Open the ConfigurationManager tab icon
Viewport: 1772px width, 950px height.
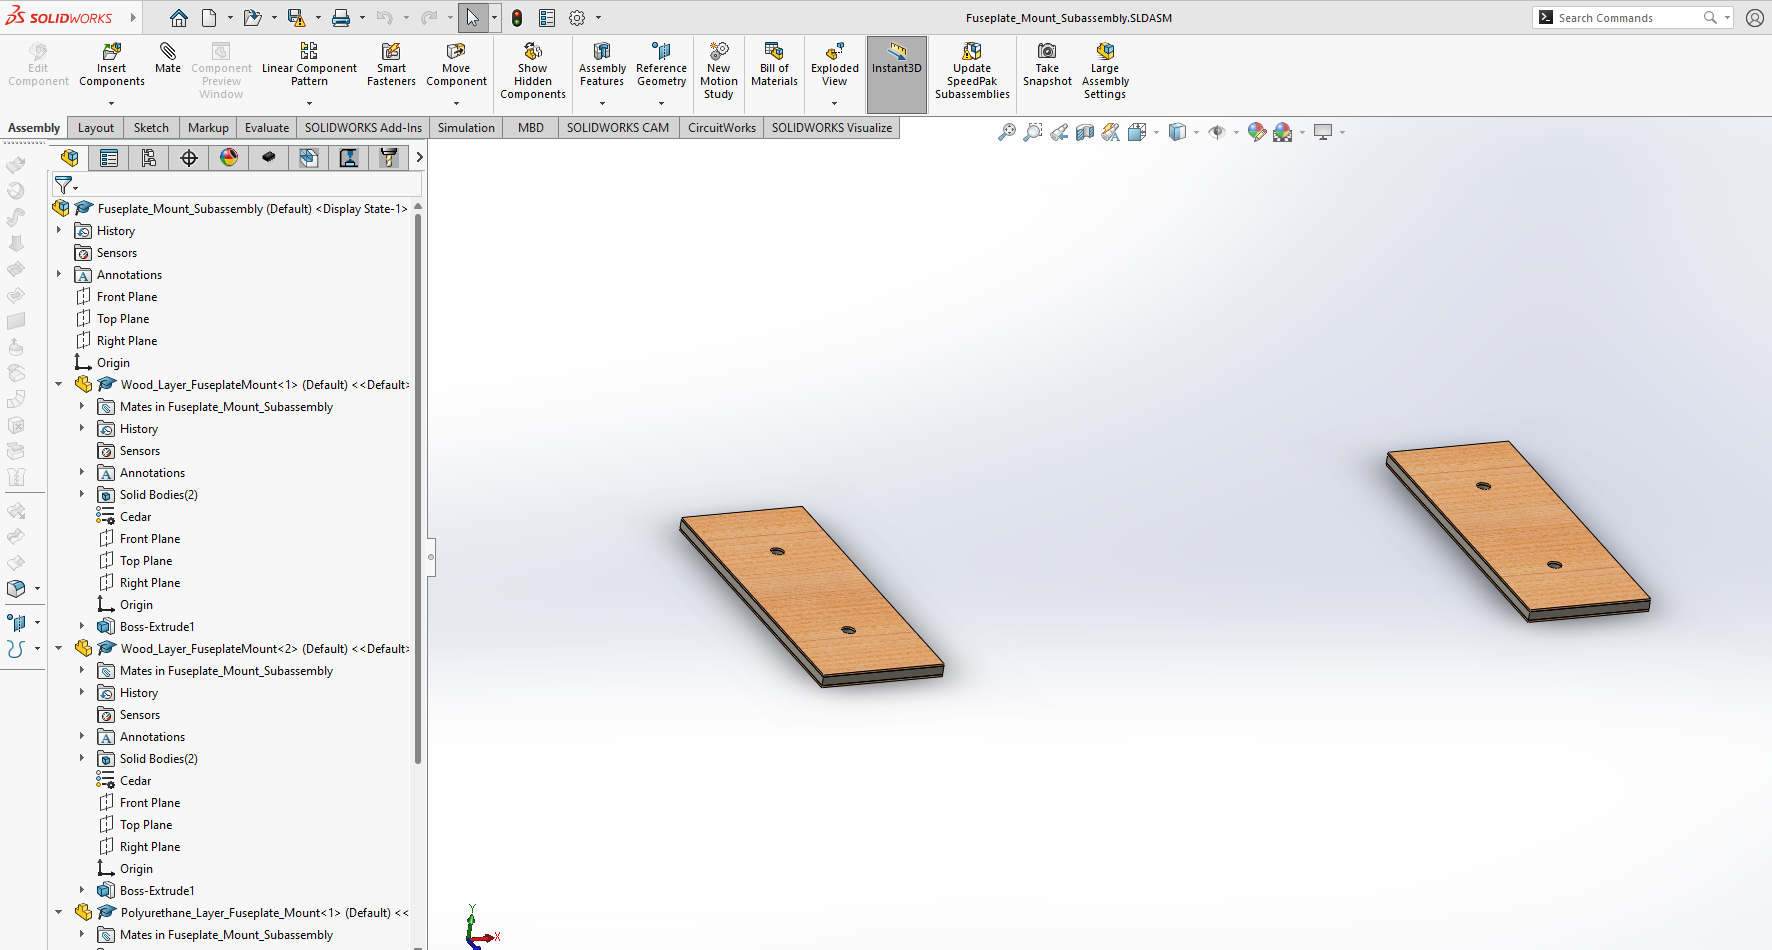149,158
